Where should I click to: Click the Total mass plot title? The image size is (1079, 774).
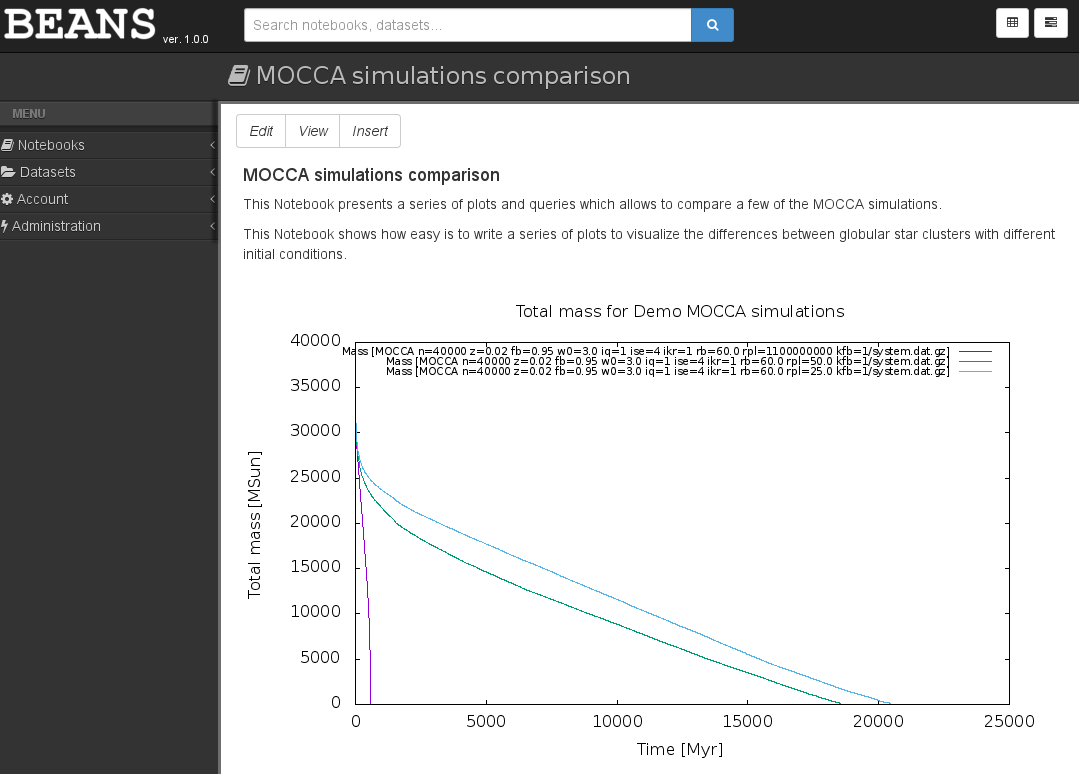tap(680, 311)
